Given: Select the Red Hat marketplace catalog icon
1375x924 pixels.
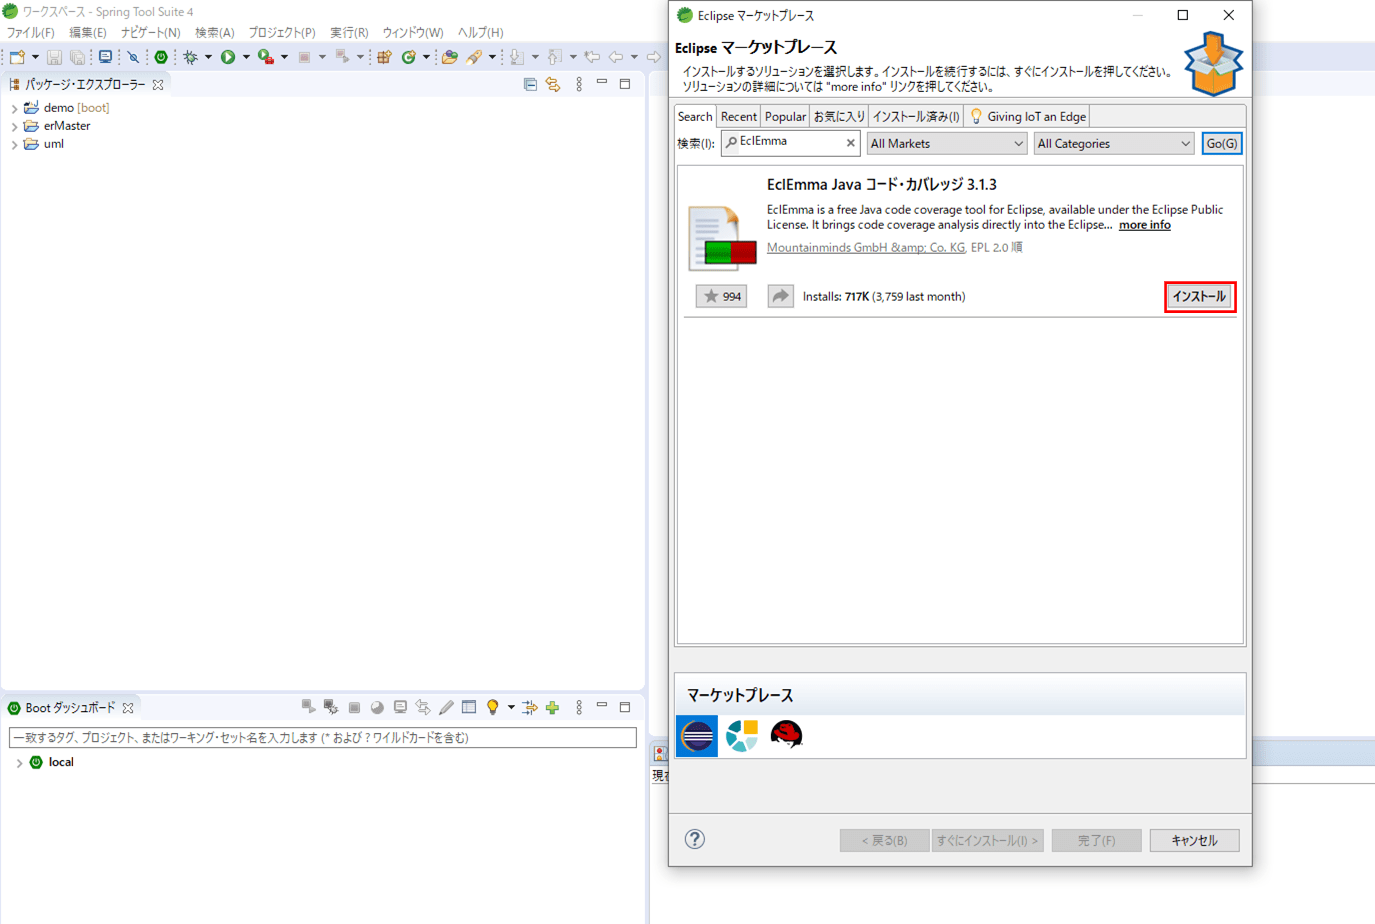Looking at the screenshot, I should [787, 736].
